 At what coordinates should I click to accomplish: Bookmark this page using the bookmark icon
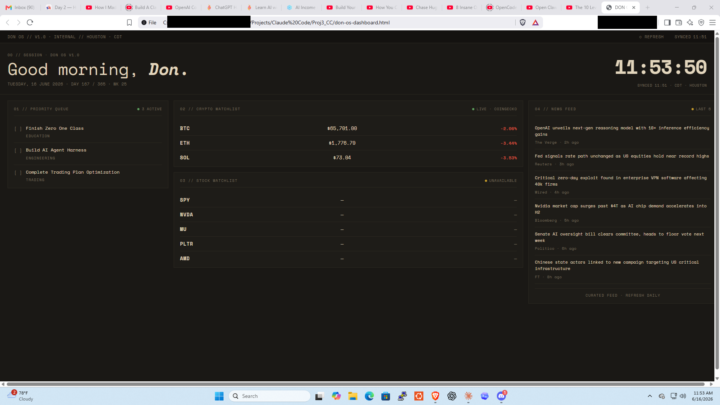(x=129, y=22)
